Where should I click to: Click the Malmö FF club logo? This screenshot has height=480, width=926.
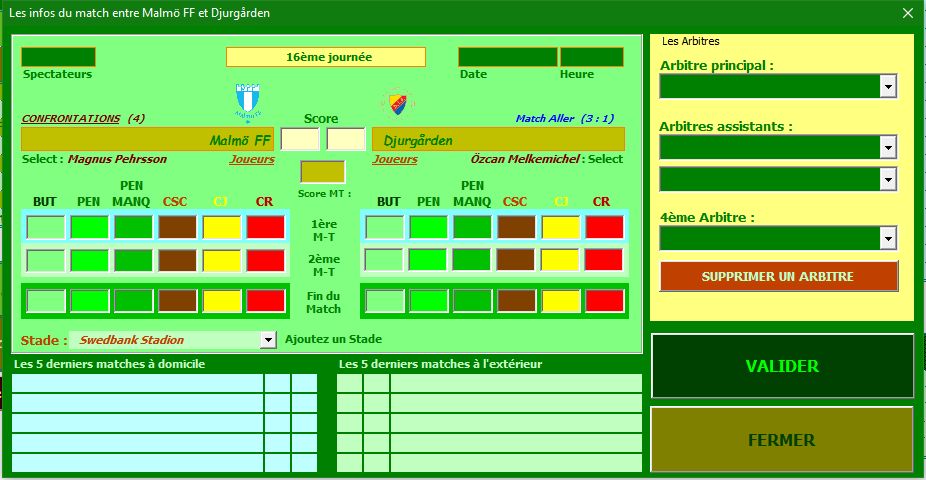247,102
